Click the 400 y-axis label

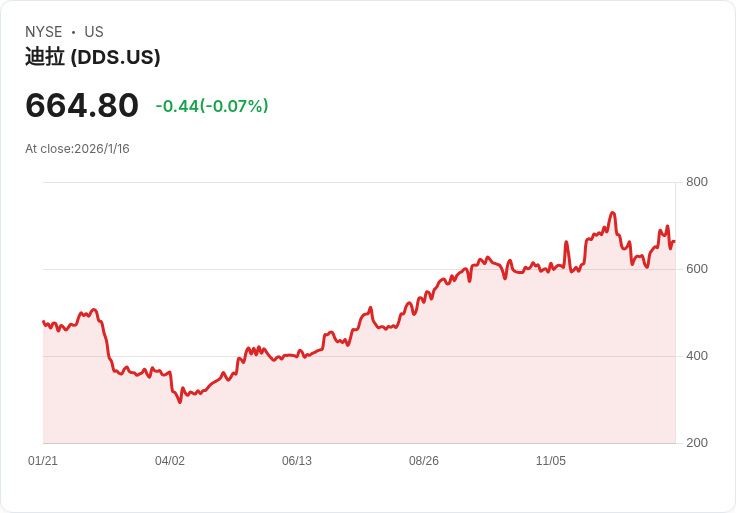pos(696,356)
